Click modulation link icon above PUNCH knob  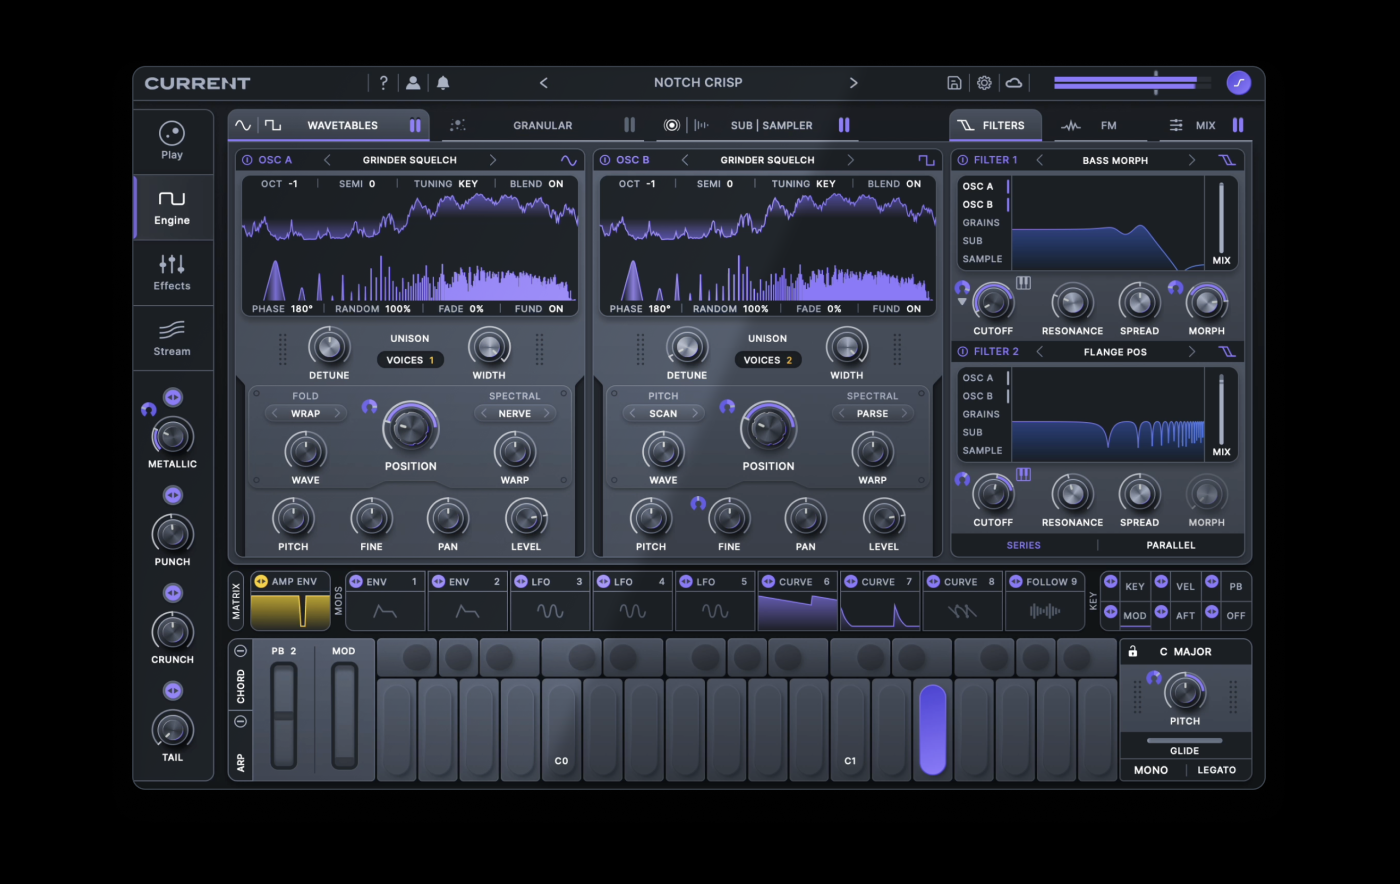tap(173, 495)
